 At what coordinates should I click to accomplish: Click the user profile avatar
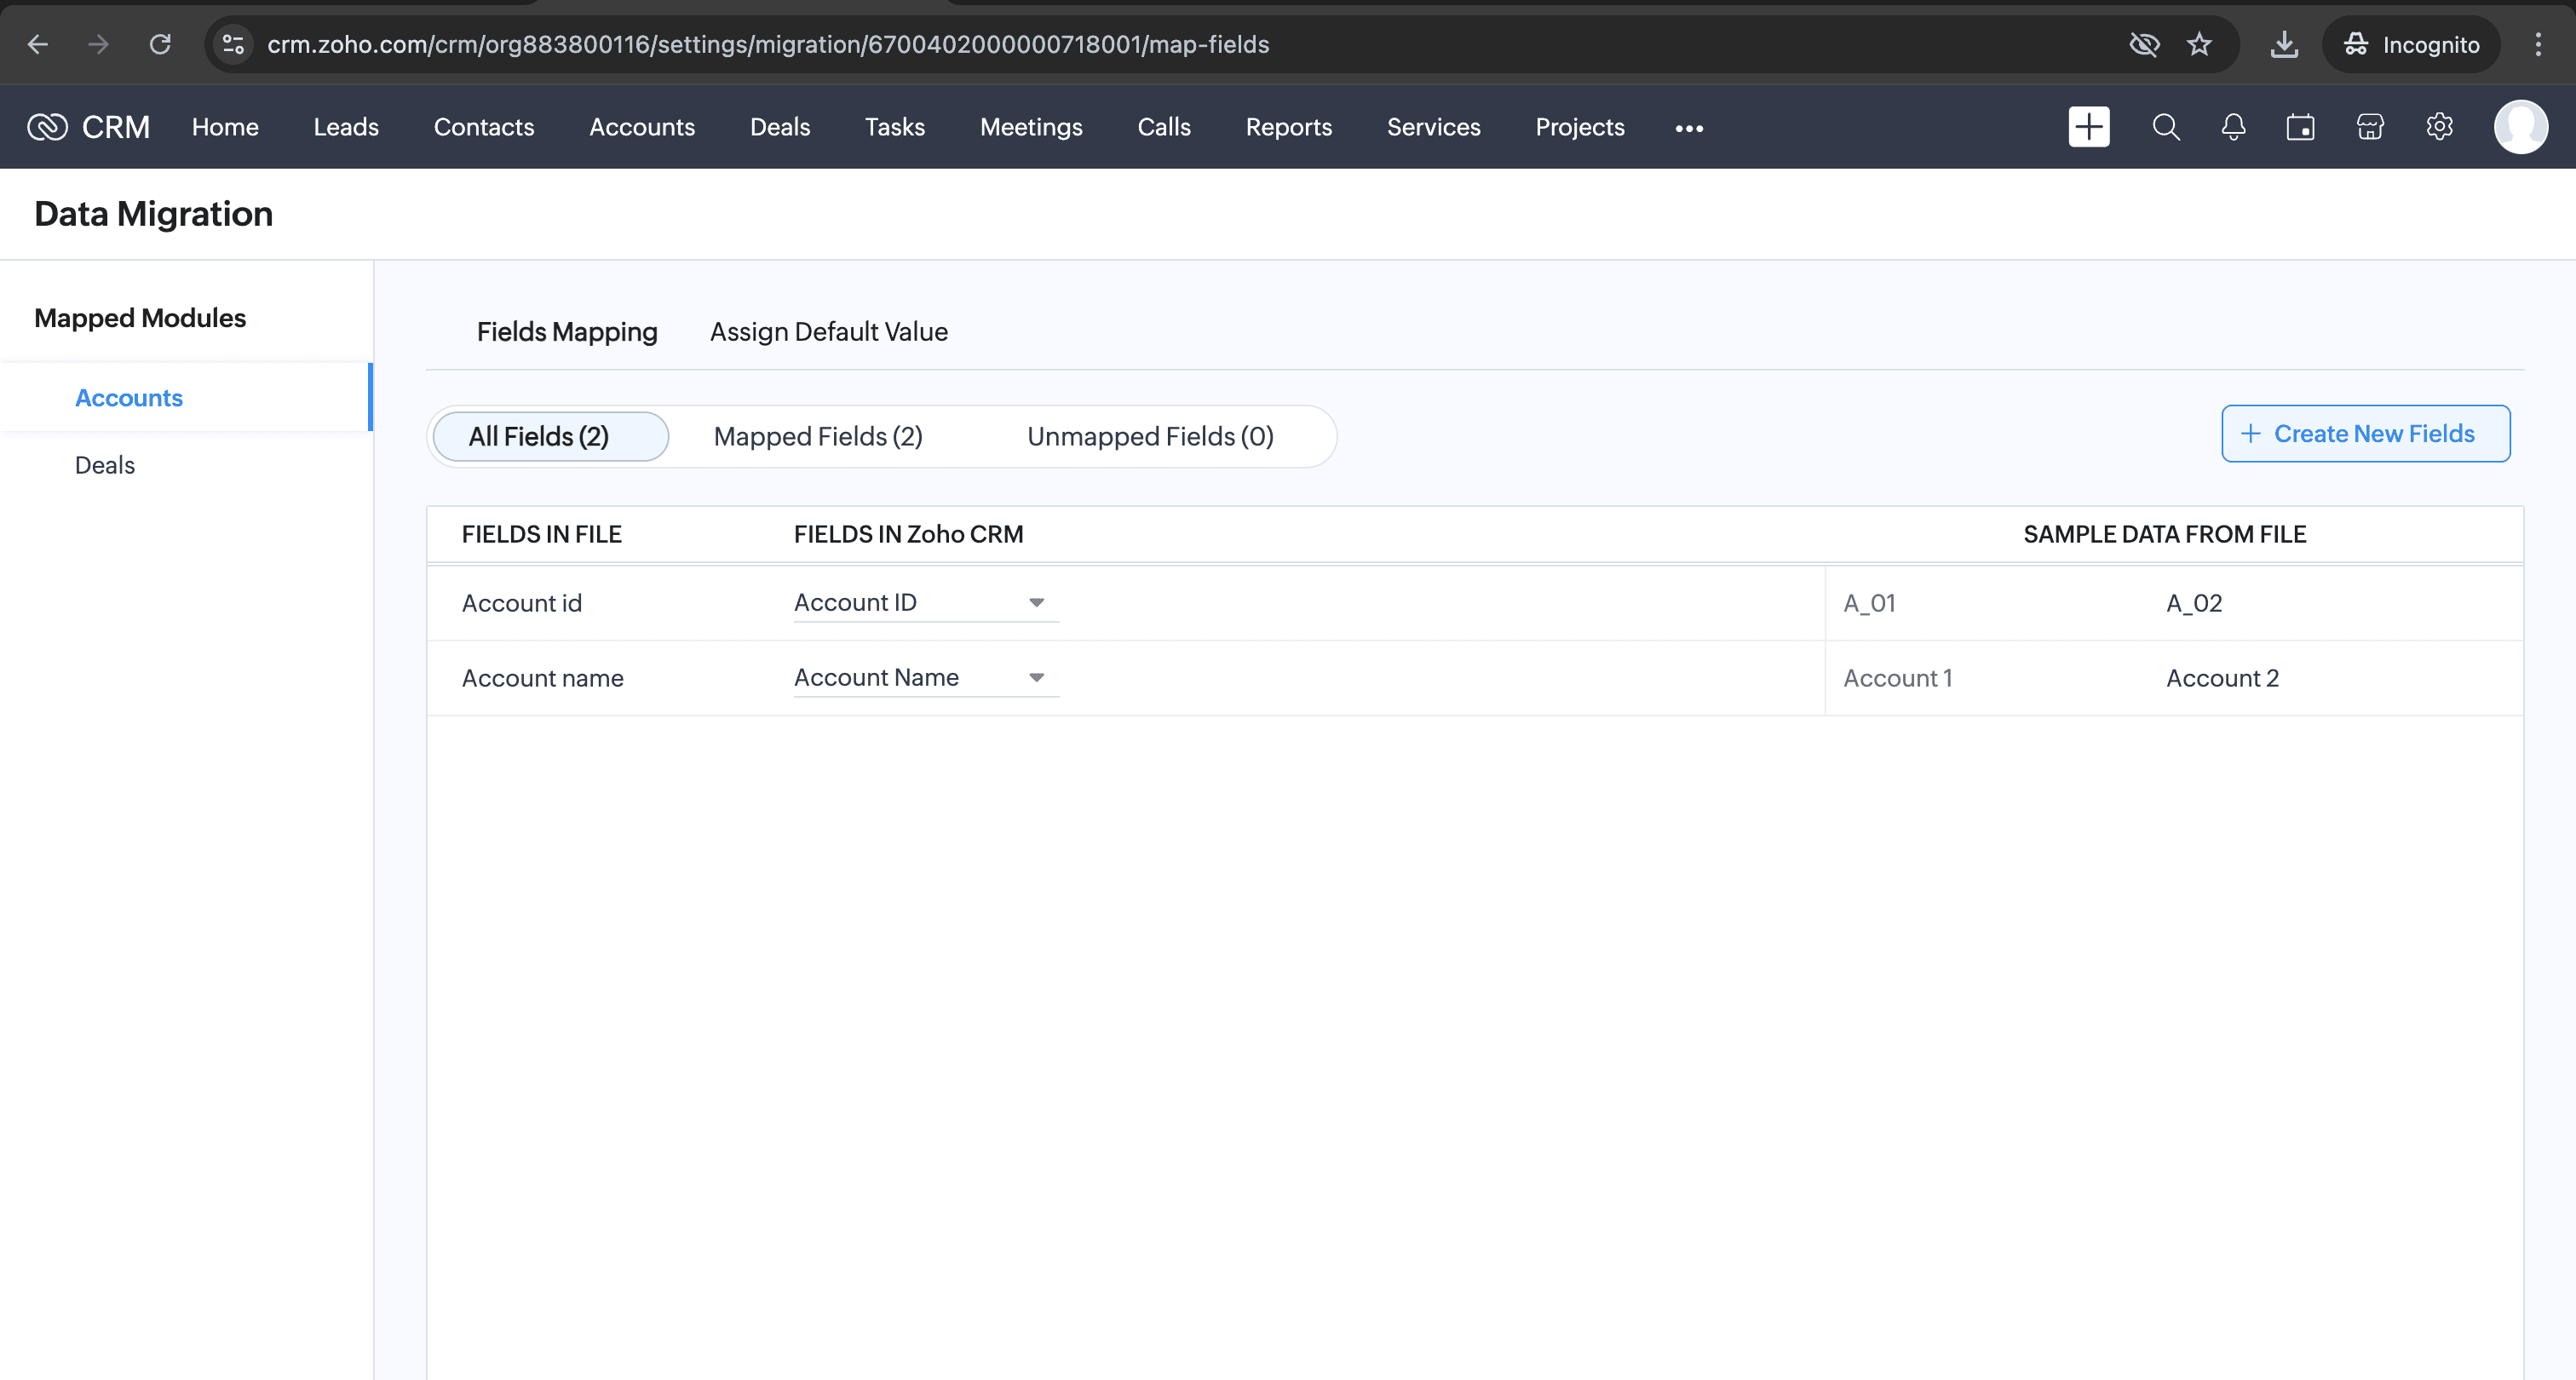[2520, 127]
